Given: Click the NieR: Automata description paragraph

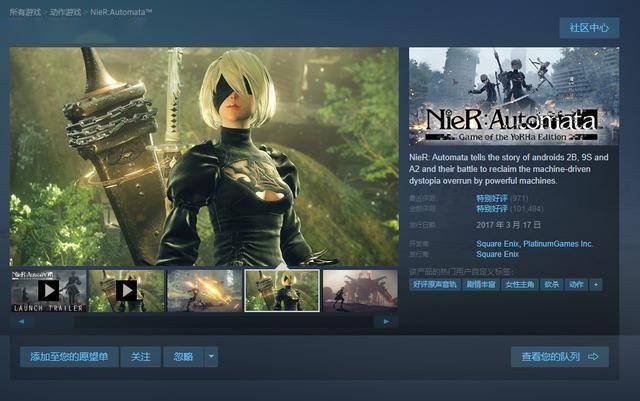Looking at the screenshot, I should click(x=509, y=169).
